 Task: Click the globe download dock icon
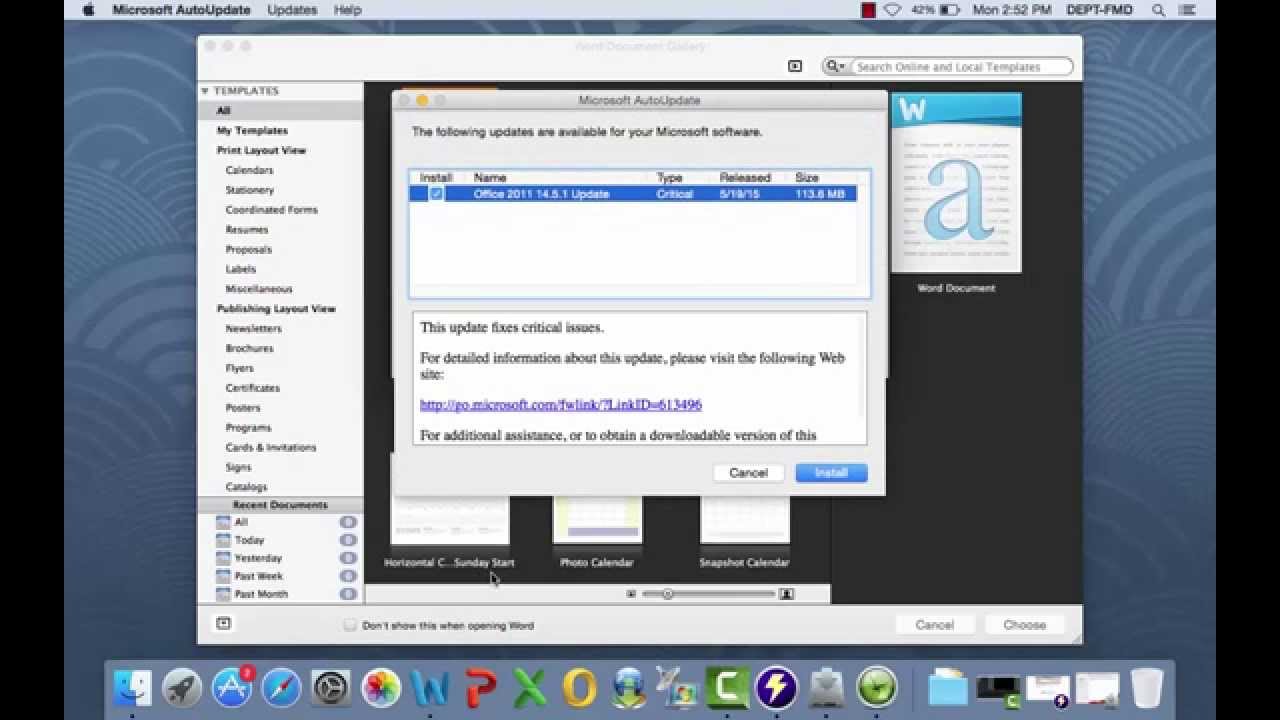click(629, 687)
